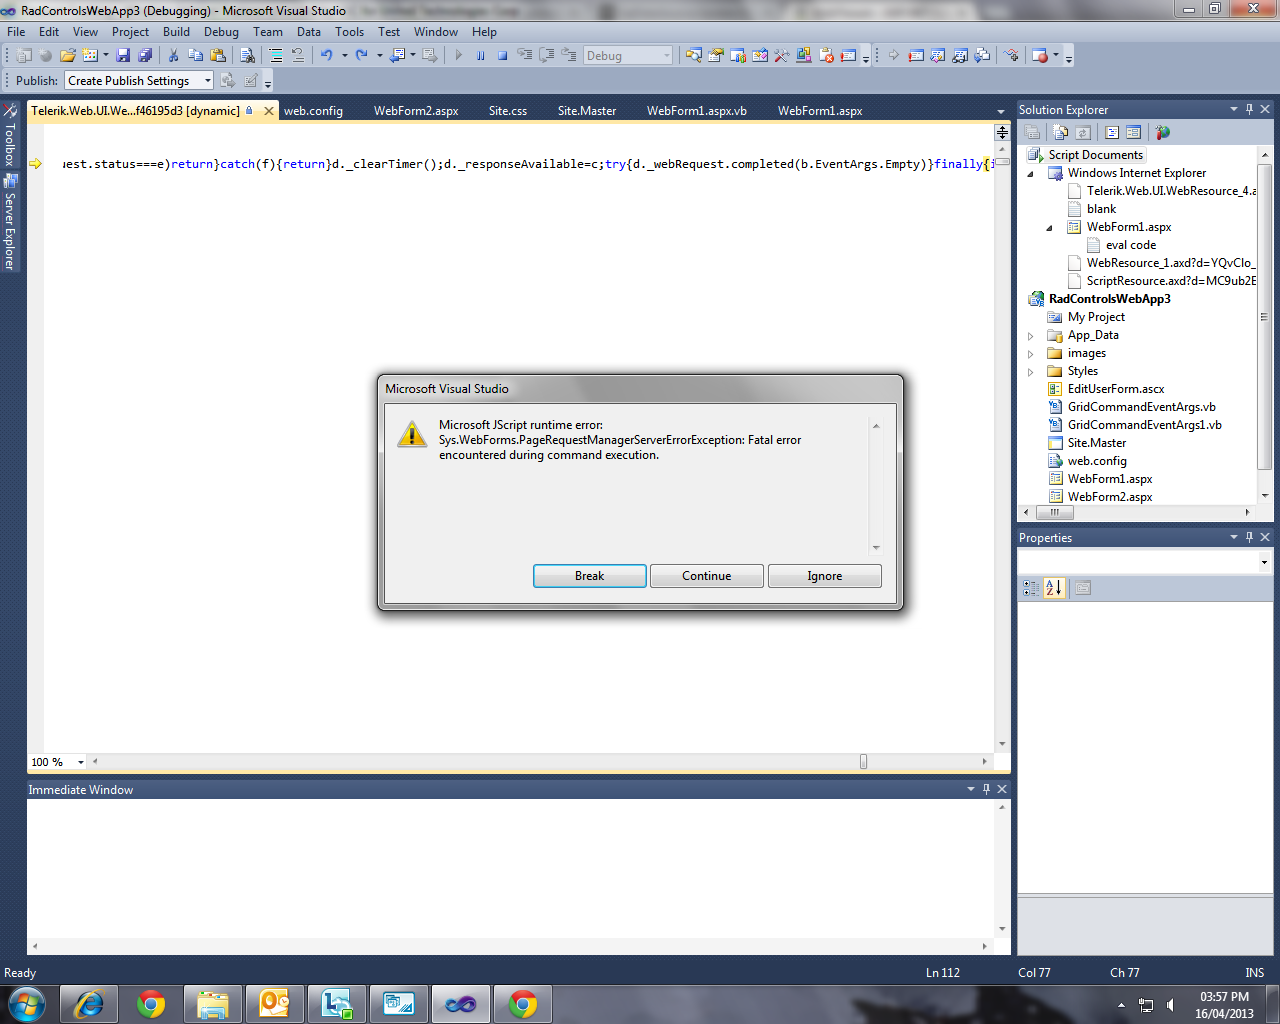Click the Show Next Statement arrow icon
The height and width of the screenshot is (1024, 1280).
coord(893,56)
